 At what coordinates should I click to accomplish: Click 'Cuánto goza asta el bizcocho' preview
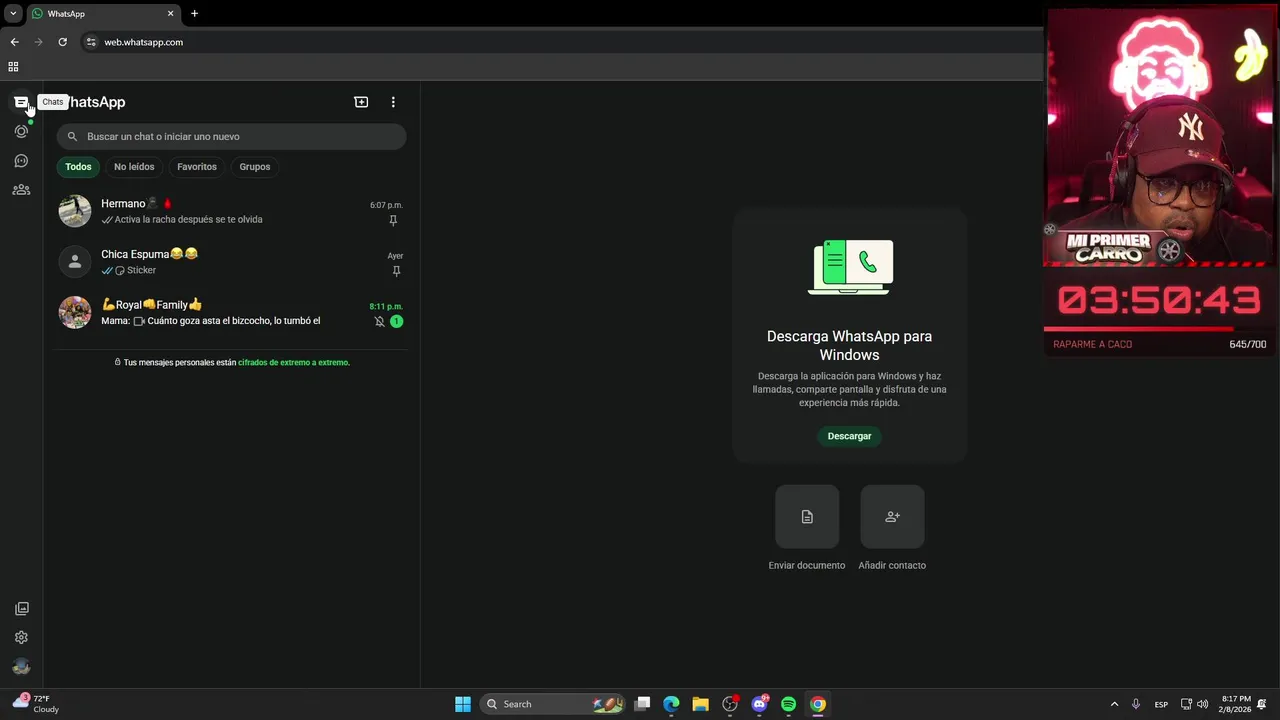point(233,321)
